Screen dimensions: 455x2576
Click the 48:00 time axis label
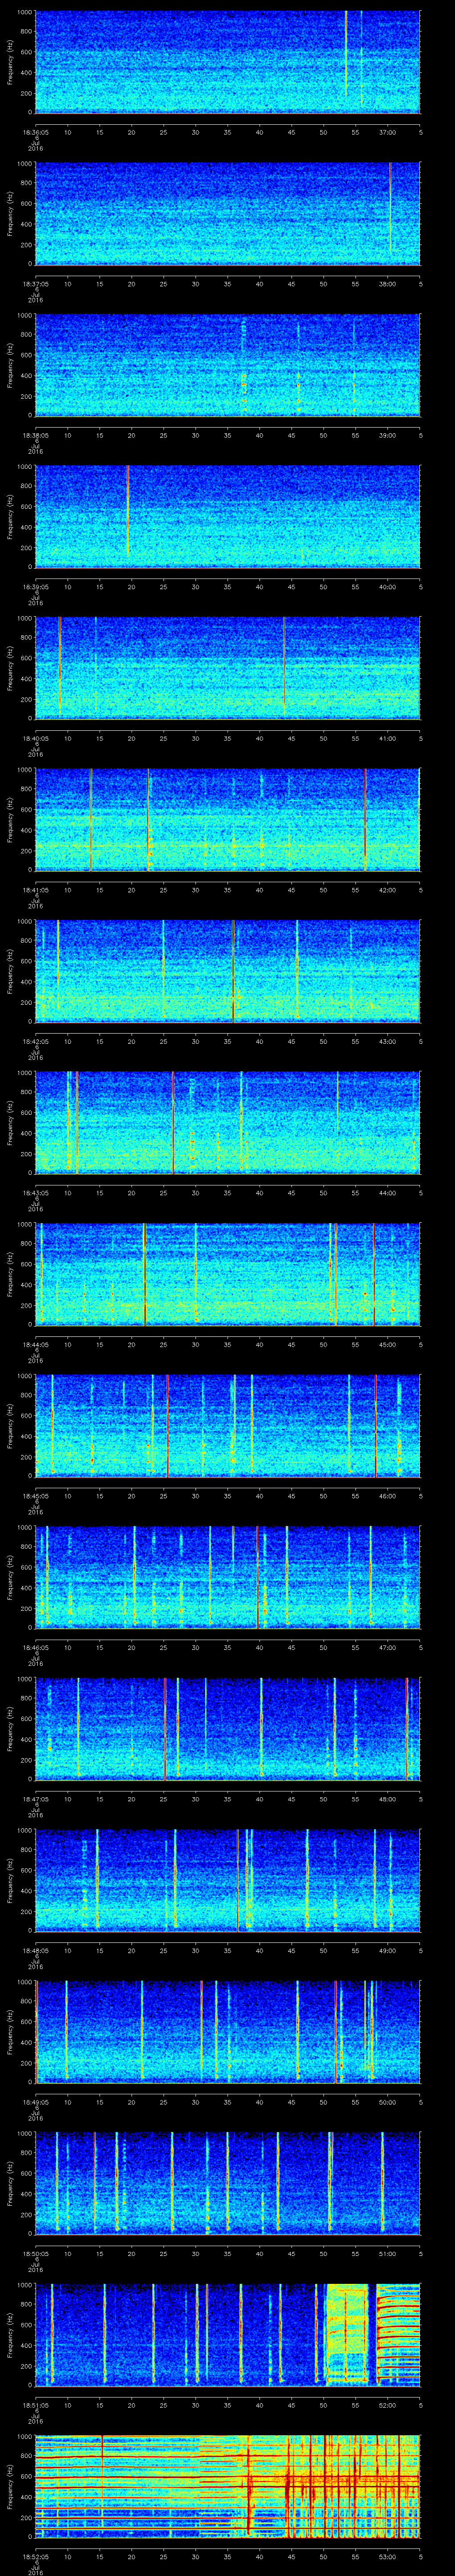tap(388, 1800)
